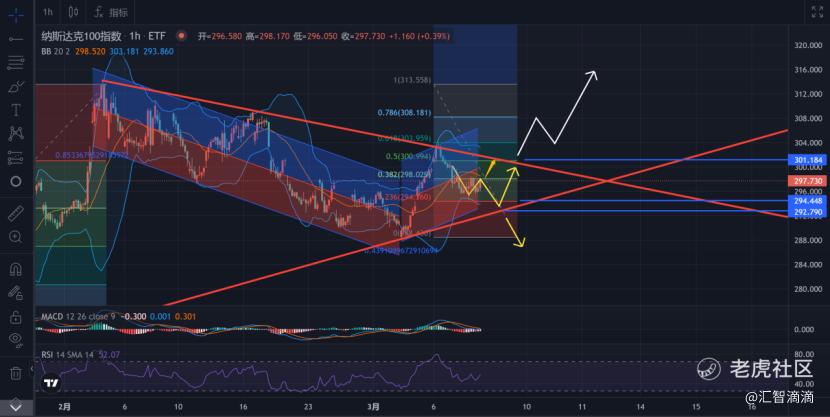Click the 纳斯达克100指数 symbol title
830x417 pixels.
point(82,36)
